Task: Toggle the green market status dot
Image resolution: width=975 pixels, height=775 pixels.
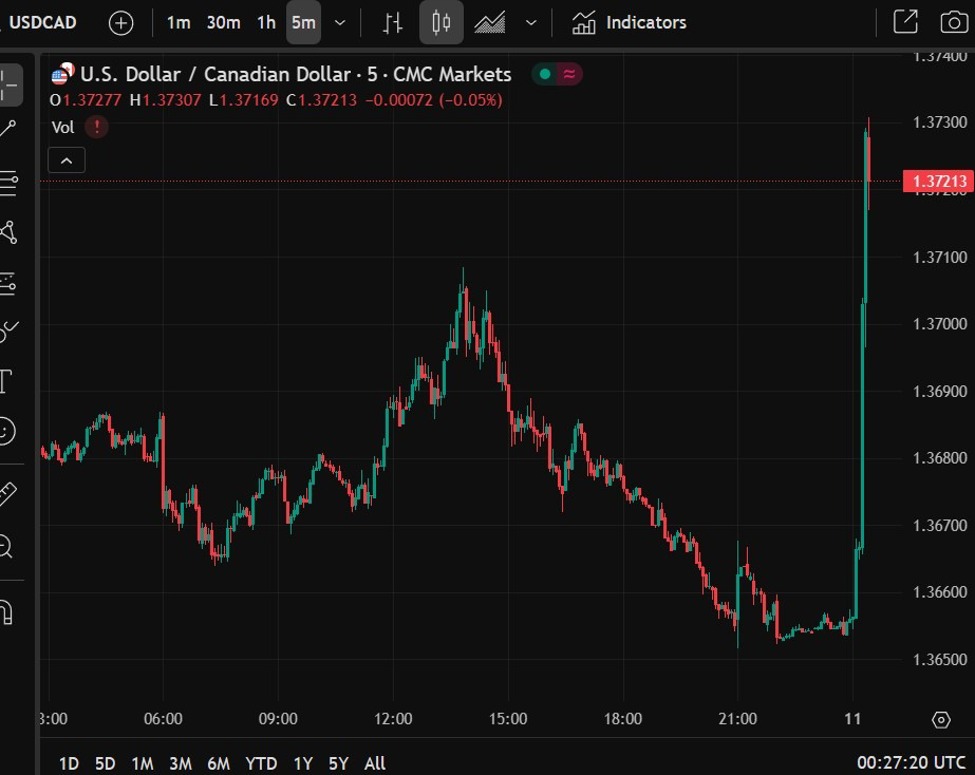Action: click(544, 74)
